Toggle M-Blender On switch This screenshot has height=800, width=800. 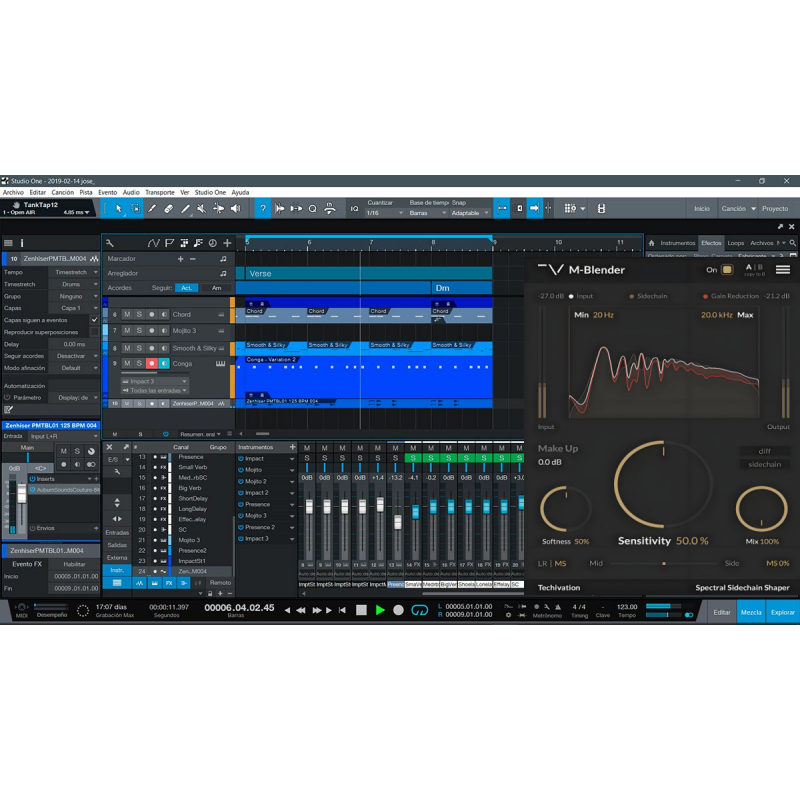(728, 269)
